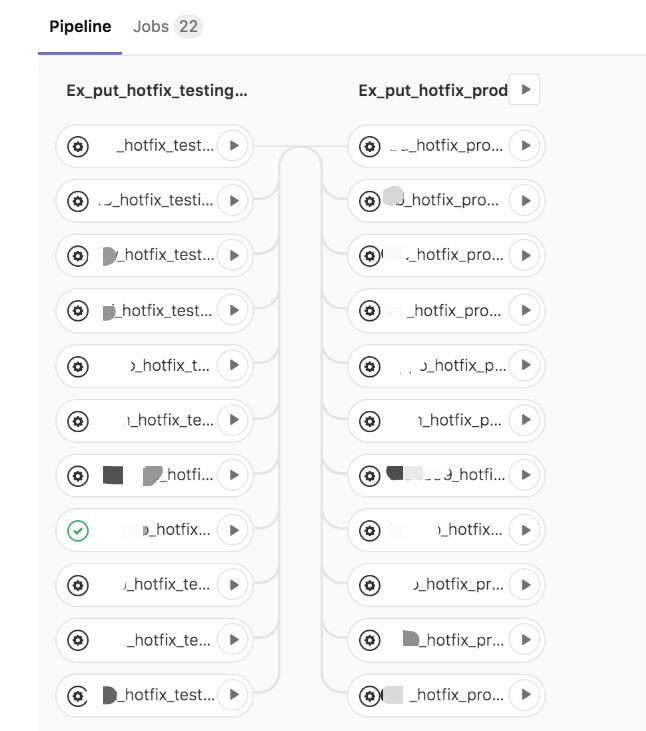
Task: Switch to the Pipeline tab
Action: coord(79,27)
